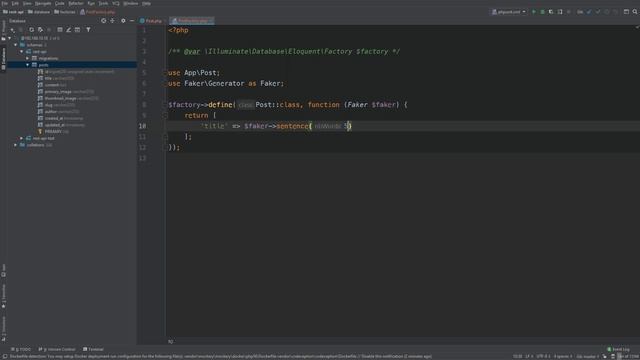Click the Search Everywhere magnifier icon

635,12
